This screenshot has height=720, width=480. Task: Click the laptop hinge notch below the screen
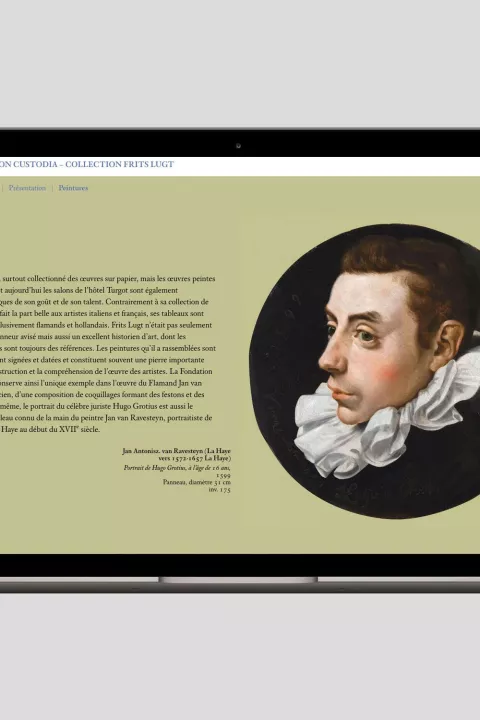(238, 580)
